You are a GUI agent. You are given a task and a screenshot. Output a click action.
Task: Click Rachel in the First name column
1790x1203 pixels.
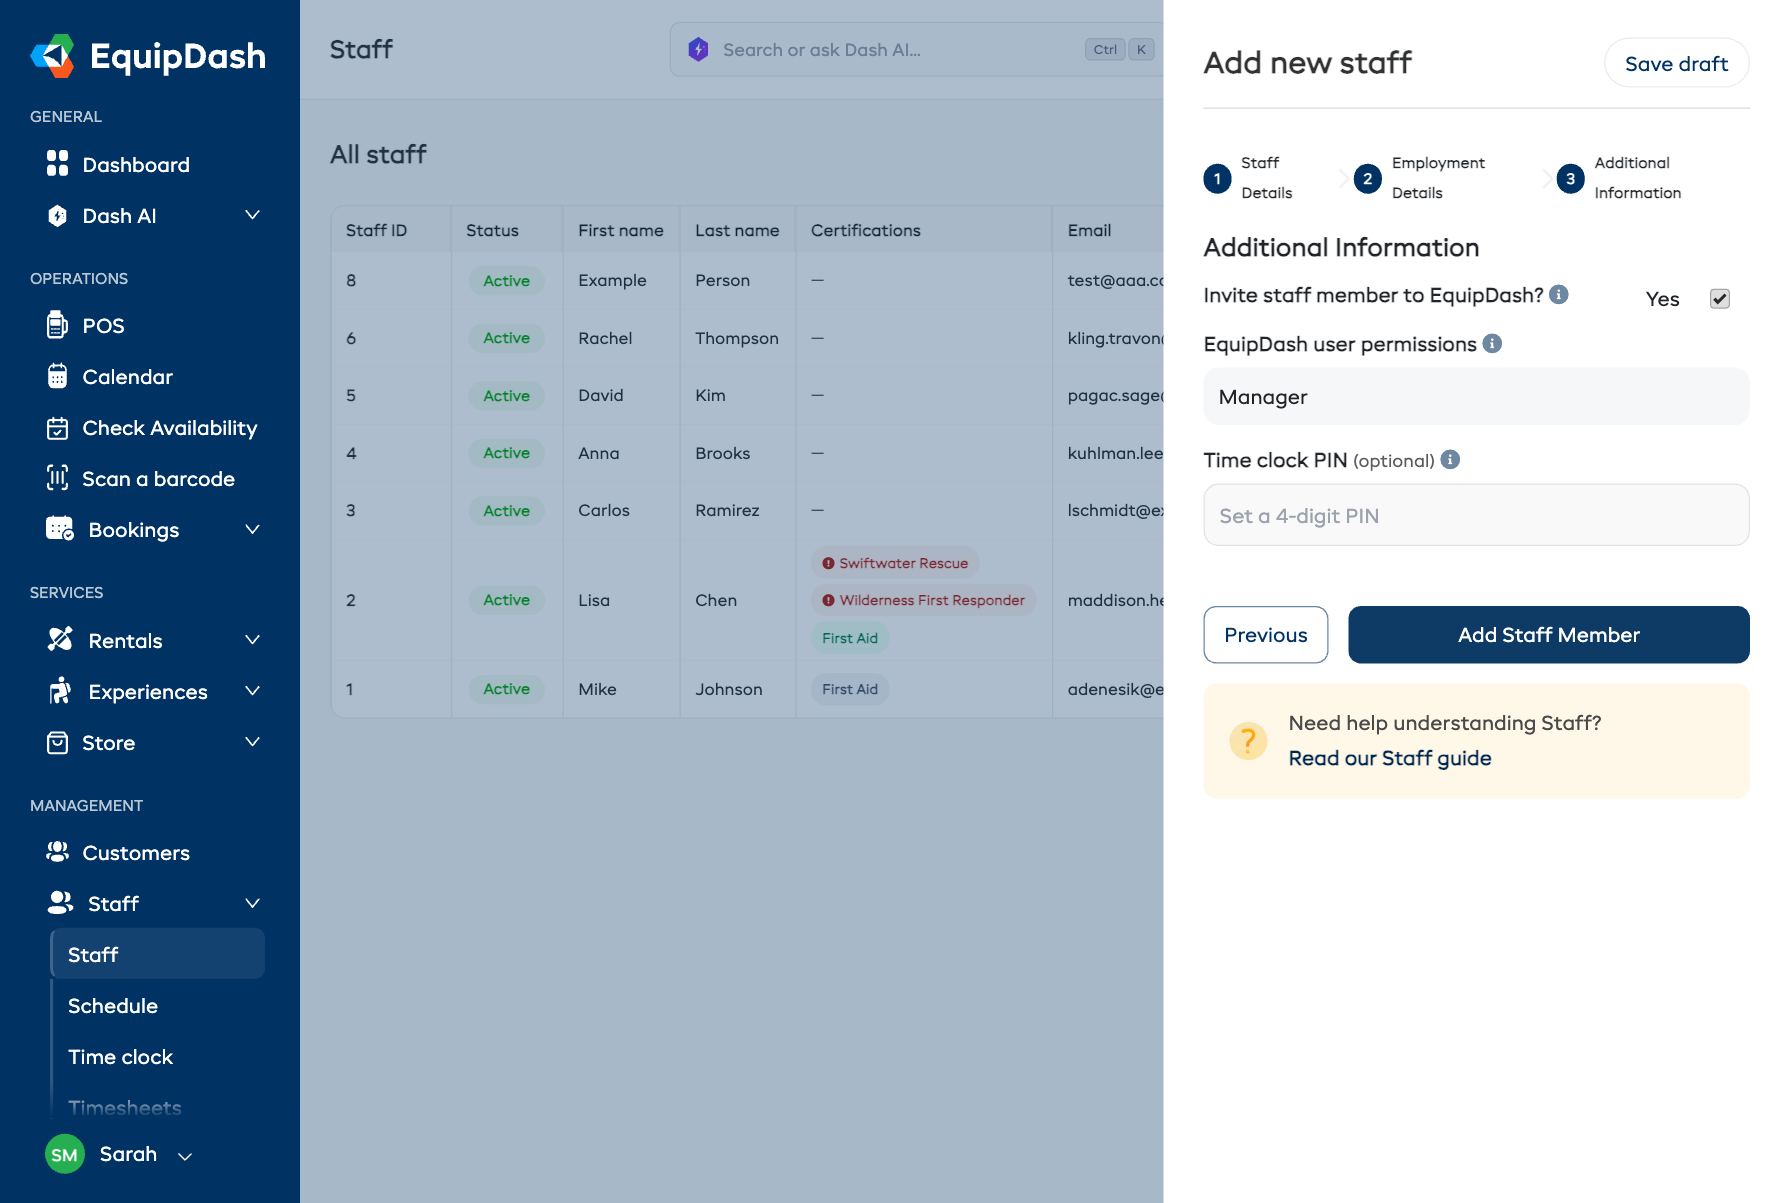605,338
